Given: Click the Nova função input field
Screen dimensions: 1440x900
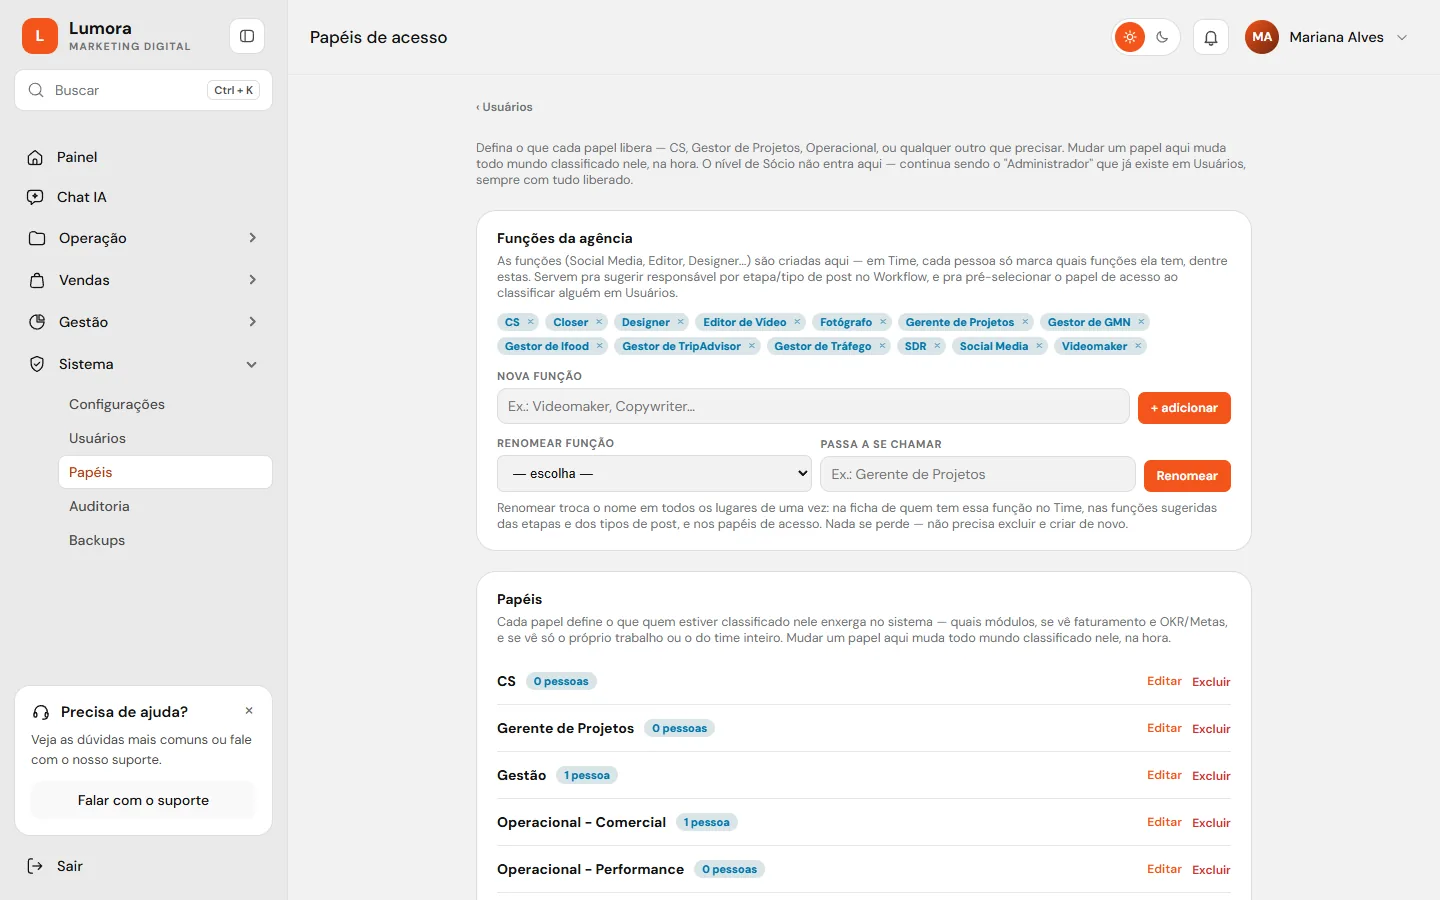Looking at the screenshot, I should pyautogui.click(x=813, y=406).
